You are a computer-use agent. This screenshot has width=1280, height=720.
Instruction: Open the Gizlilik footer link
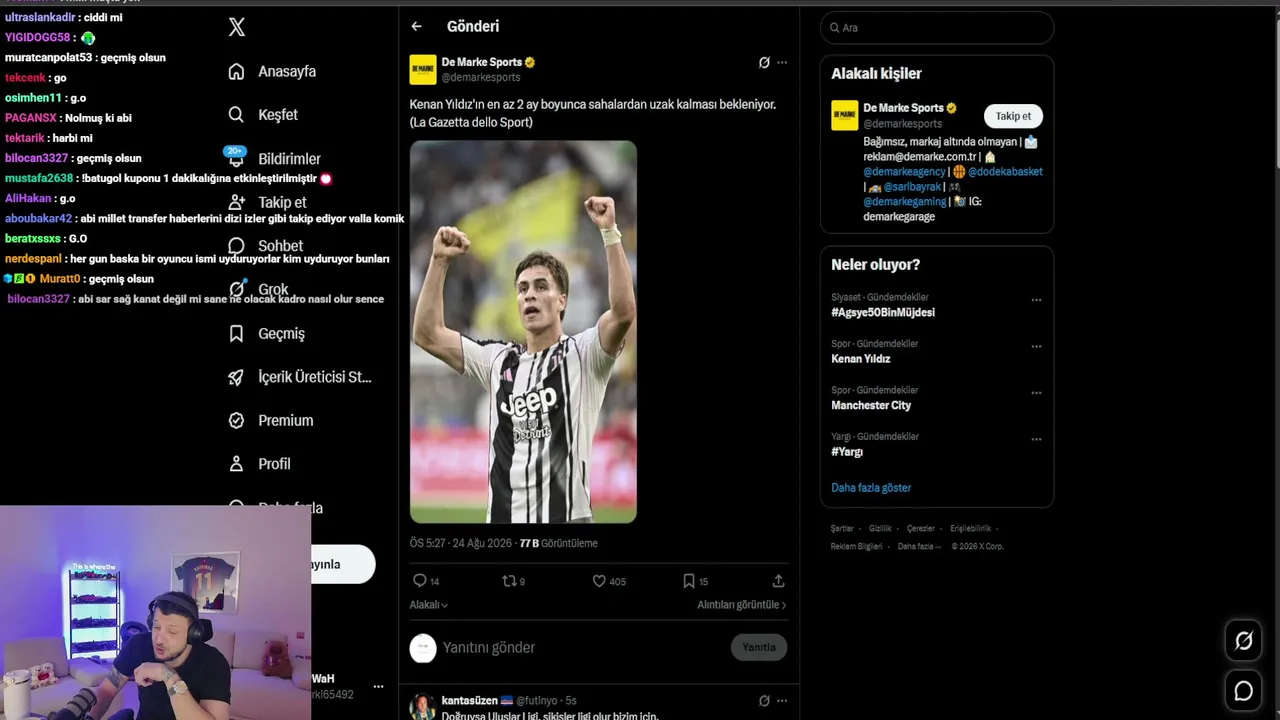tap(880, 529)
